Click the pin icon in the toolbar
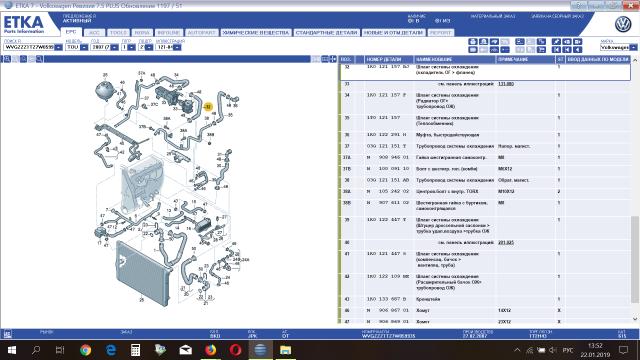The width and height of the screenshot is (640, 360). [556, 42]
